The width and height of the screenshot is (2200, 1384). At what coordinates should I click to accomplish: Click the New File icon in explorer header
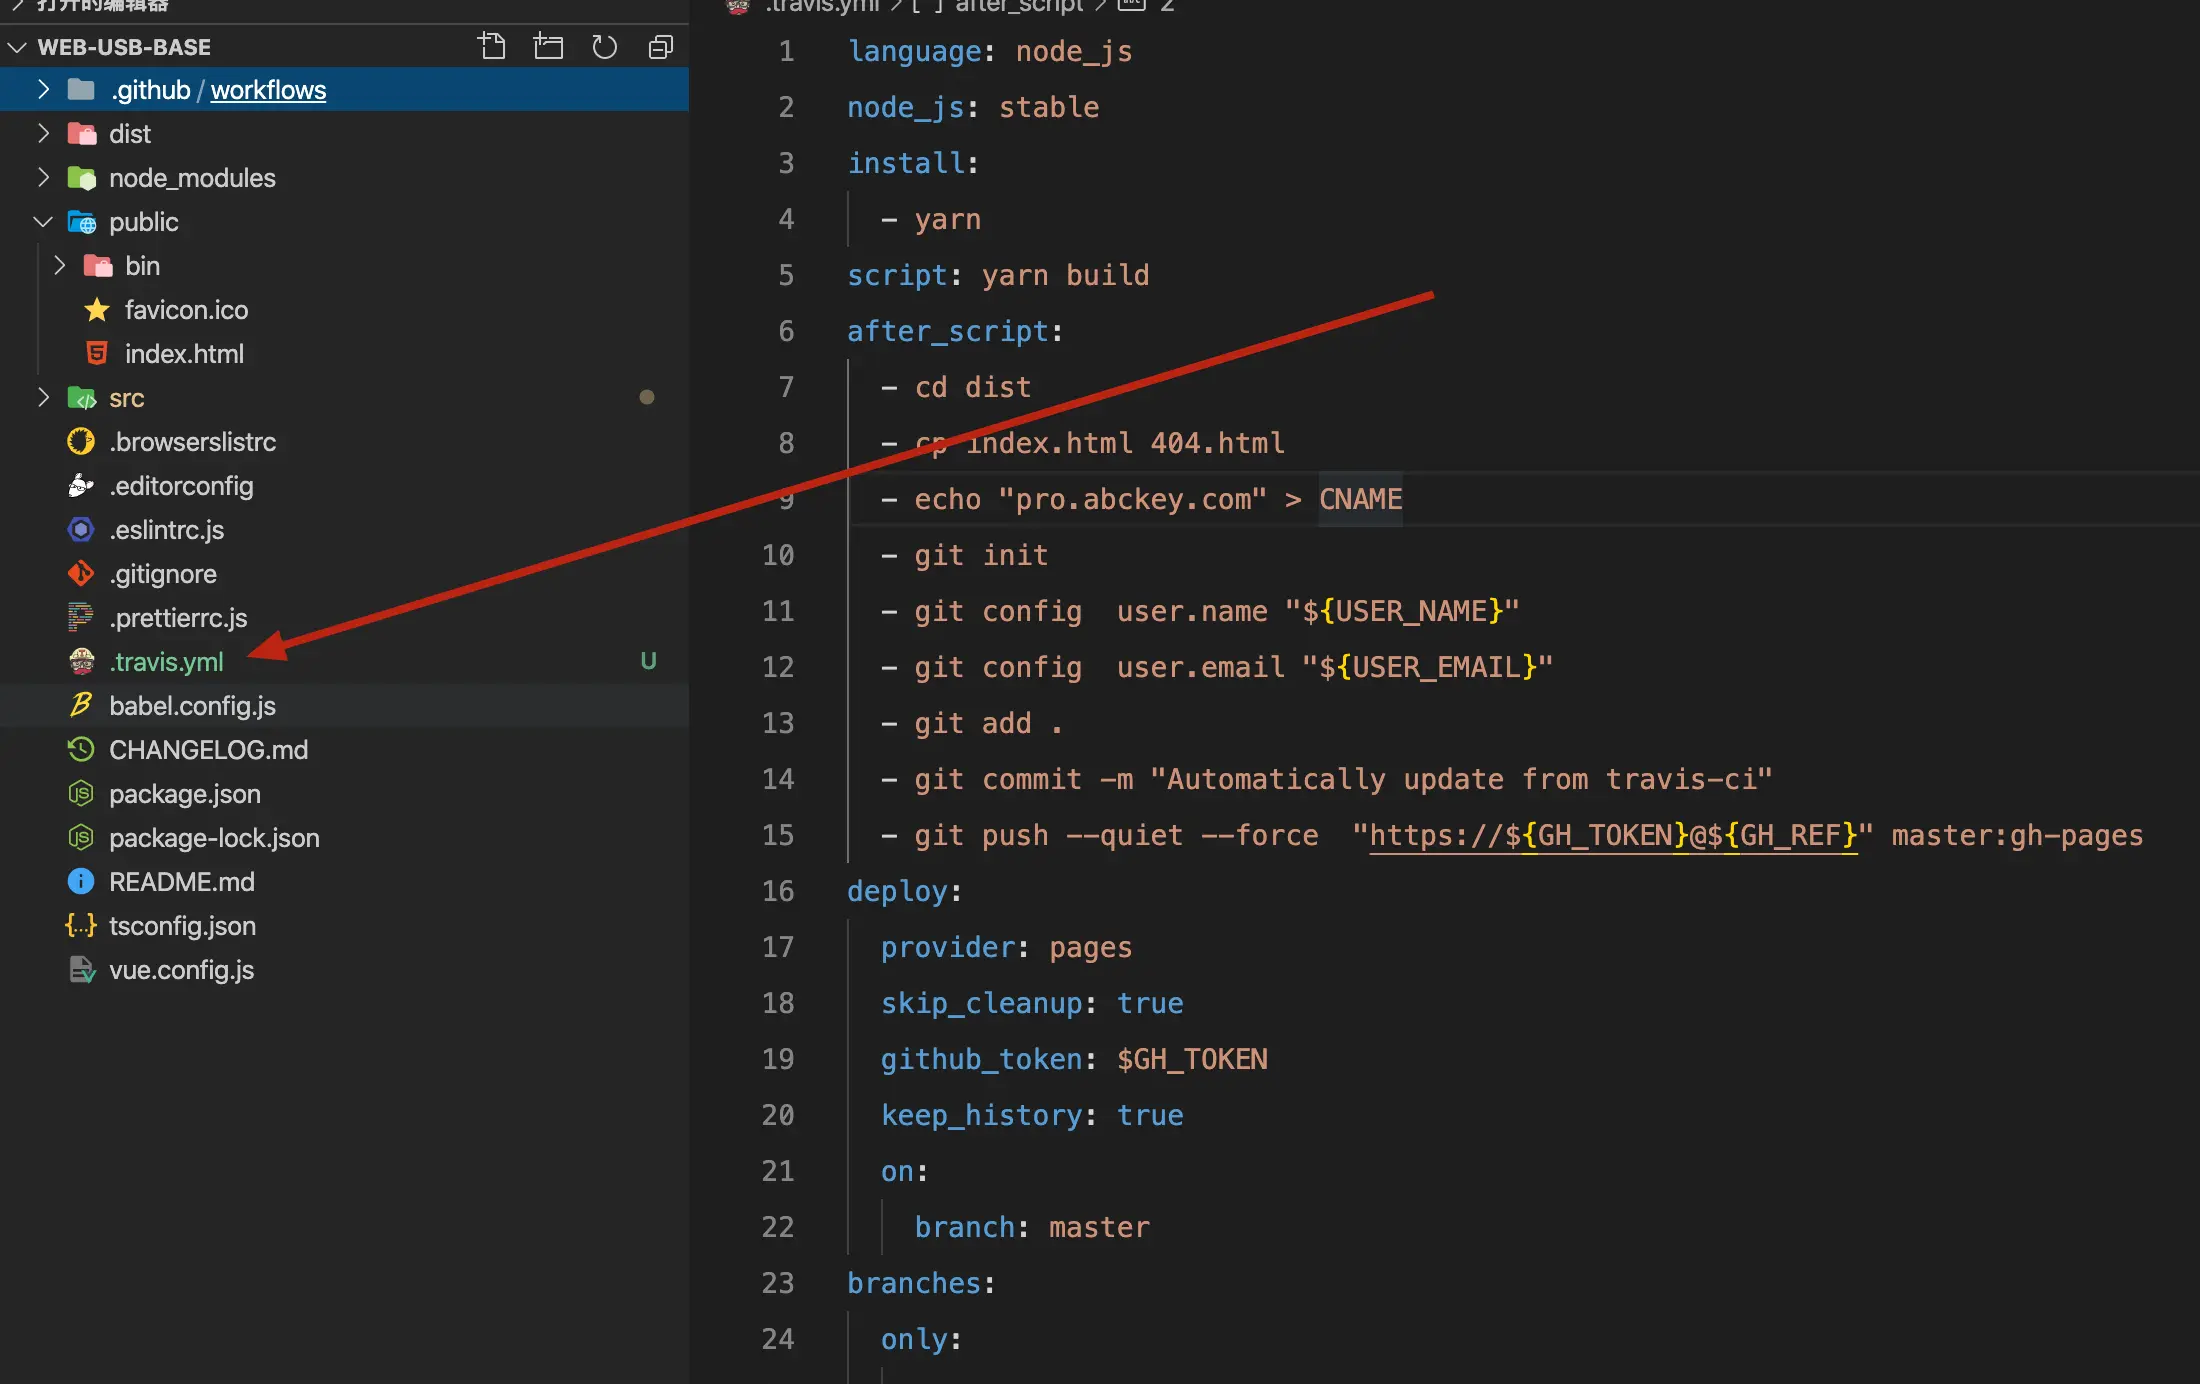pyautogui.click(x=492, y=47)
